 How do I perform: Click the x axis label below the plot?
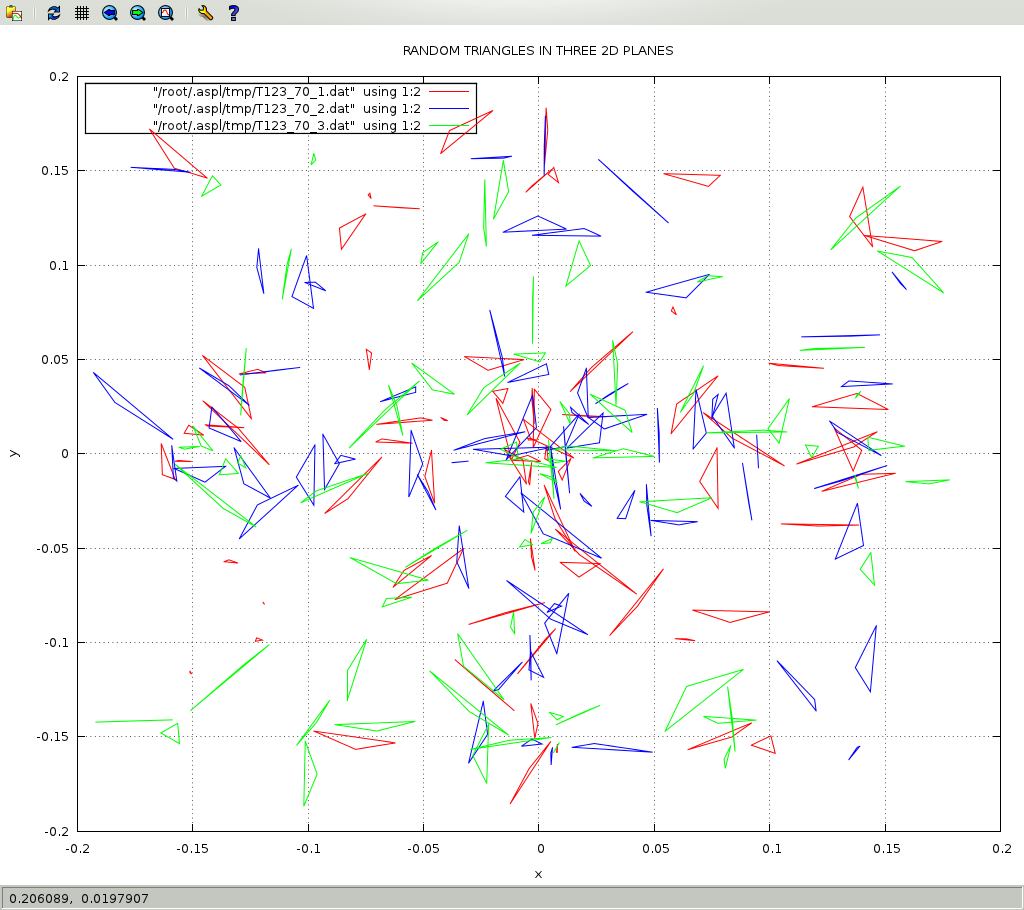pyautogui.click(x=538, y=874)
